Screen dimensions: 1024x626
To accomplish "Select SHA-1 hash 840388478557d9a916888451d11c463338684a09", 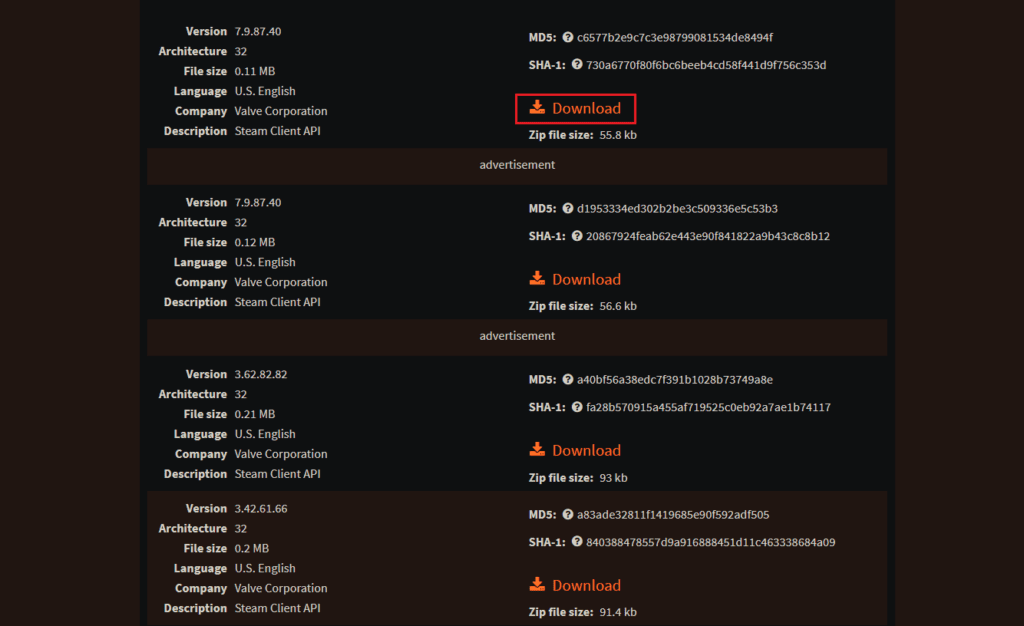I will [711, 542].
